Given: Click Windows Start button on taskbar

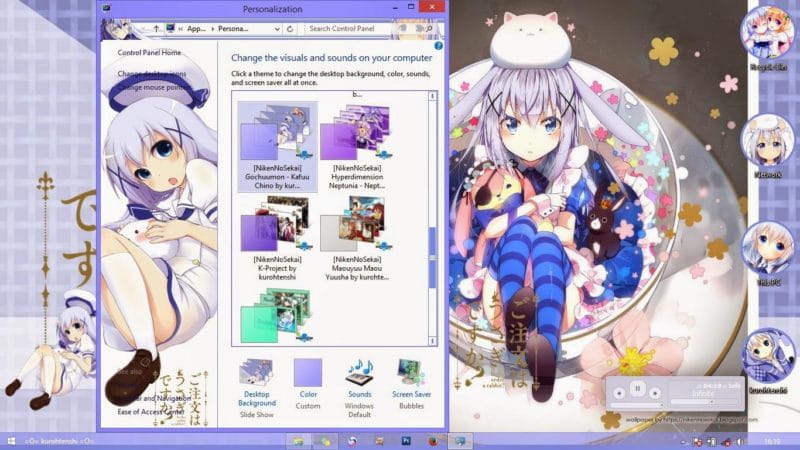Looking at the screenshot, I should [x=12, y=440].
